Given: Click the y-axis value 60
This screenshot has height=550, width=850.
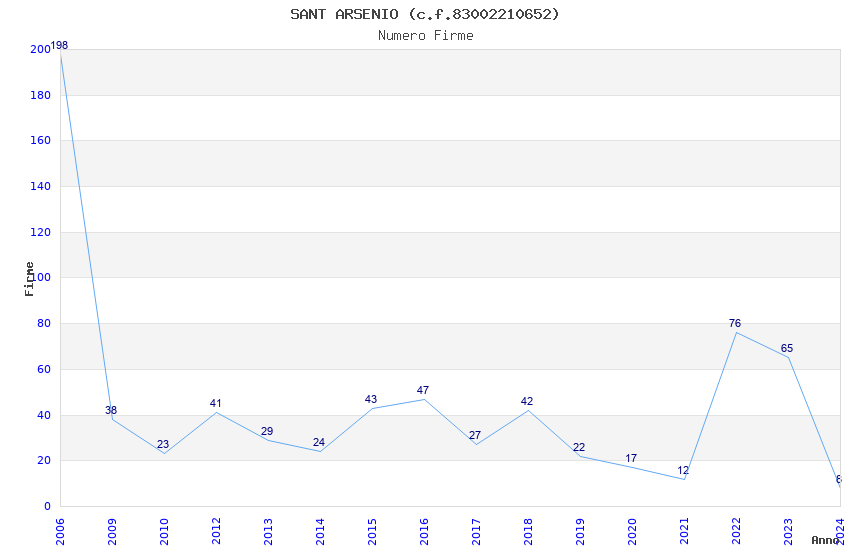Looking at the screenshot, I should coord(44,370).
